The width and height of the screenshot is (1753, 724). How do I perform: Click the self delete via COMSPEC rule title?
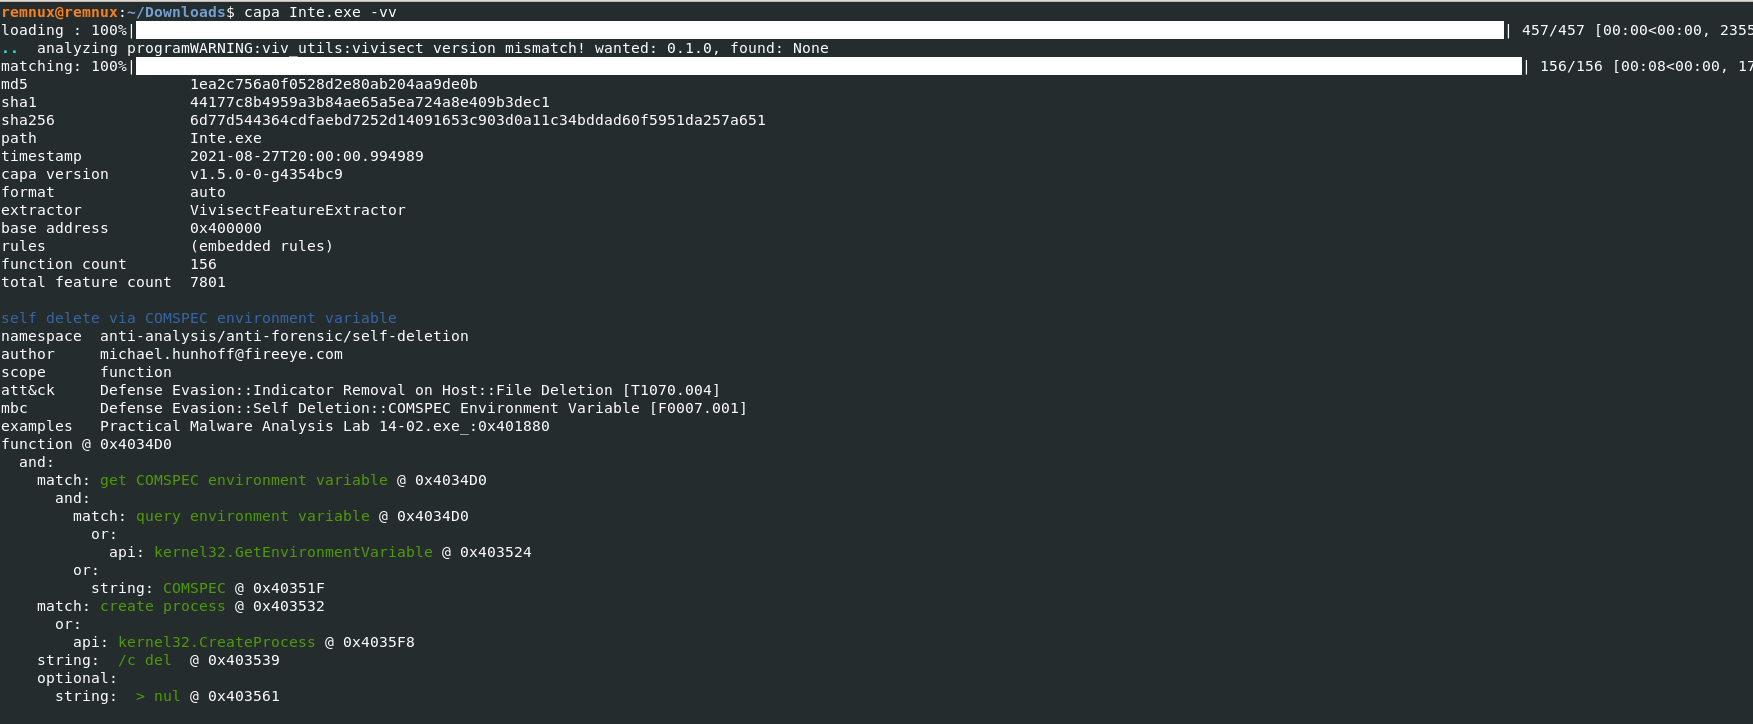(x=199, y=318)
